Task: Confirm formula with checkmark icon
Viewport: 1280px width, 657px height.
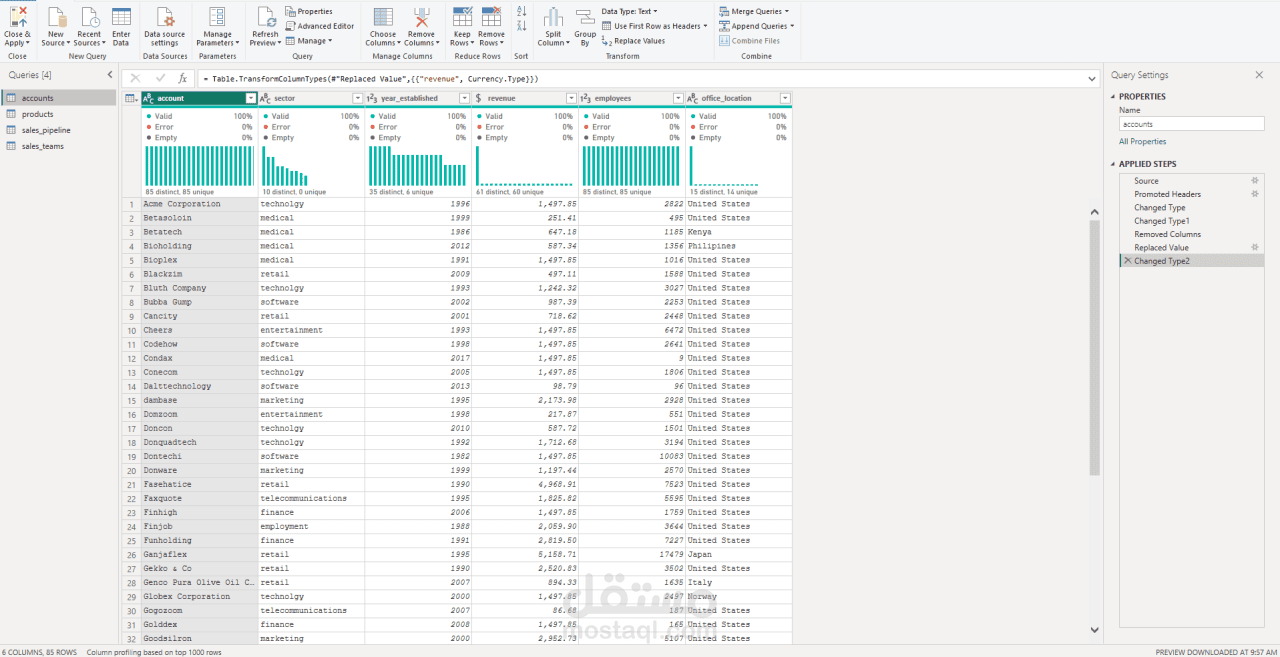Action: coord(161,78)
